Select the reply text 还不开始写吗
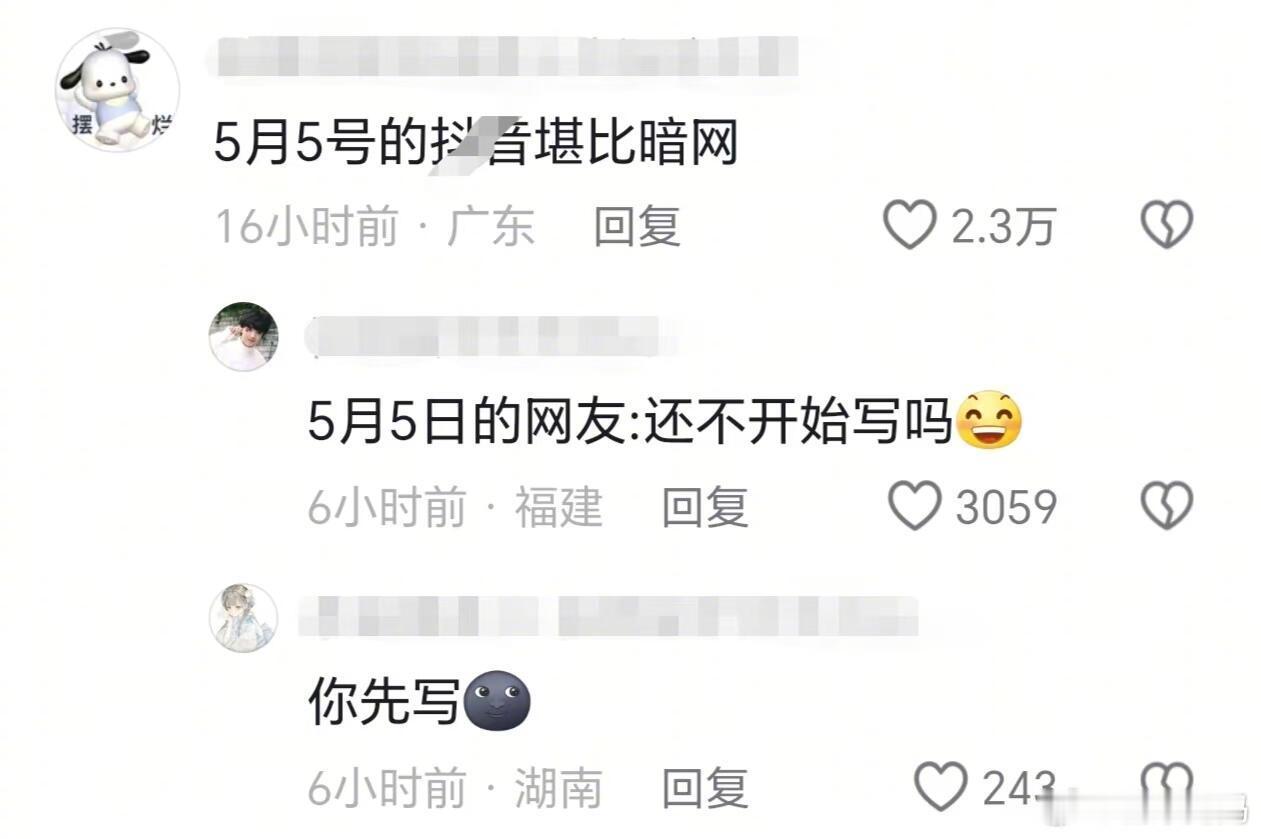This screenshot has height=839, width=1261. tap(796, 424)
